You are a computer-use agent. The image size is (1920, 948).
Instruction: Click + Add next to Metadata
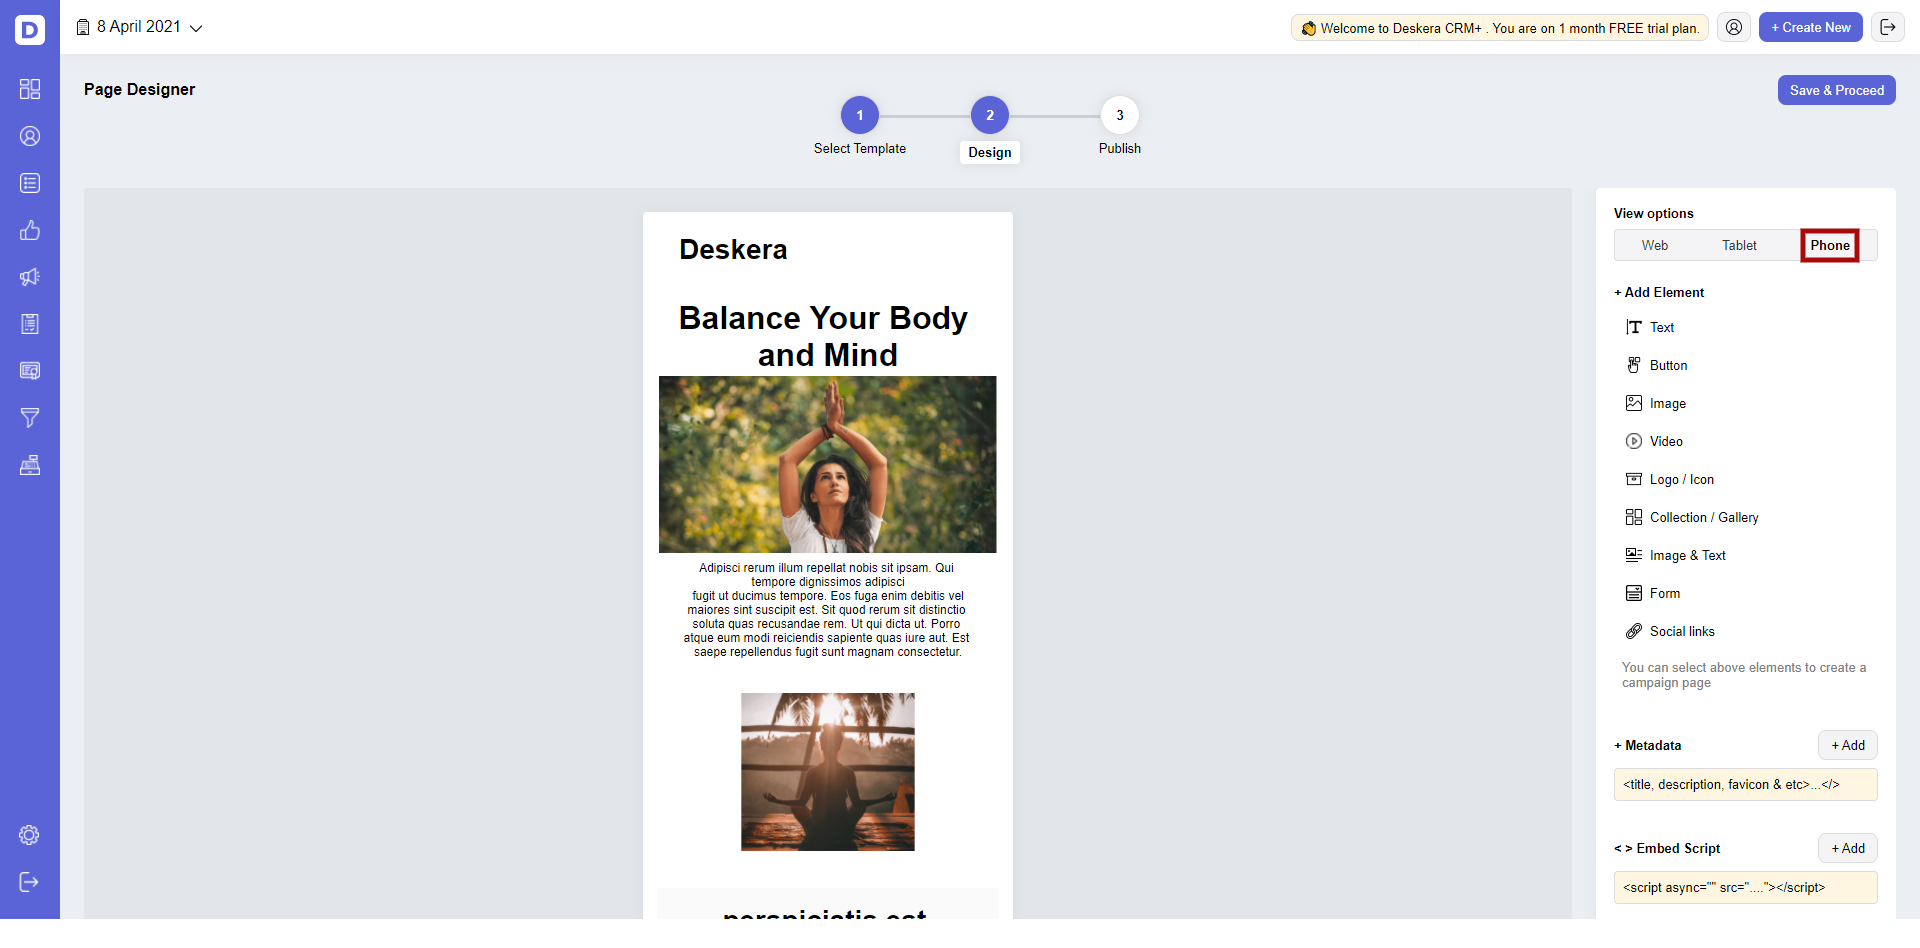click(1848, 745)
